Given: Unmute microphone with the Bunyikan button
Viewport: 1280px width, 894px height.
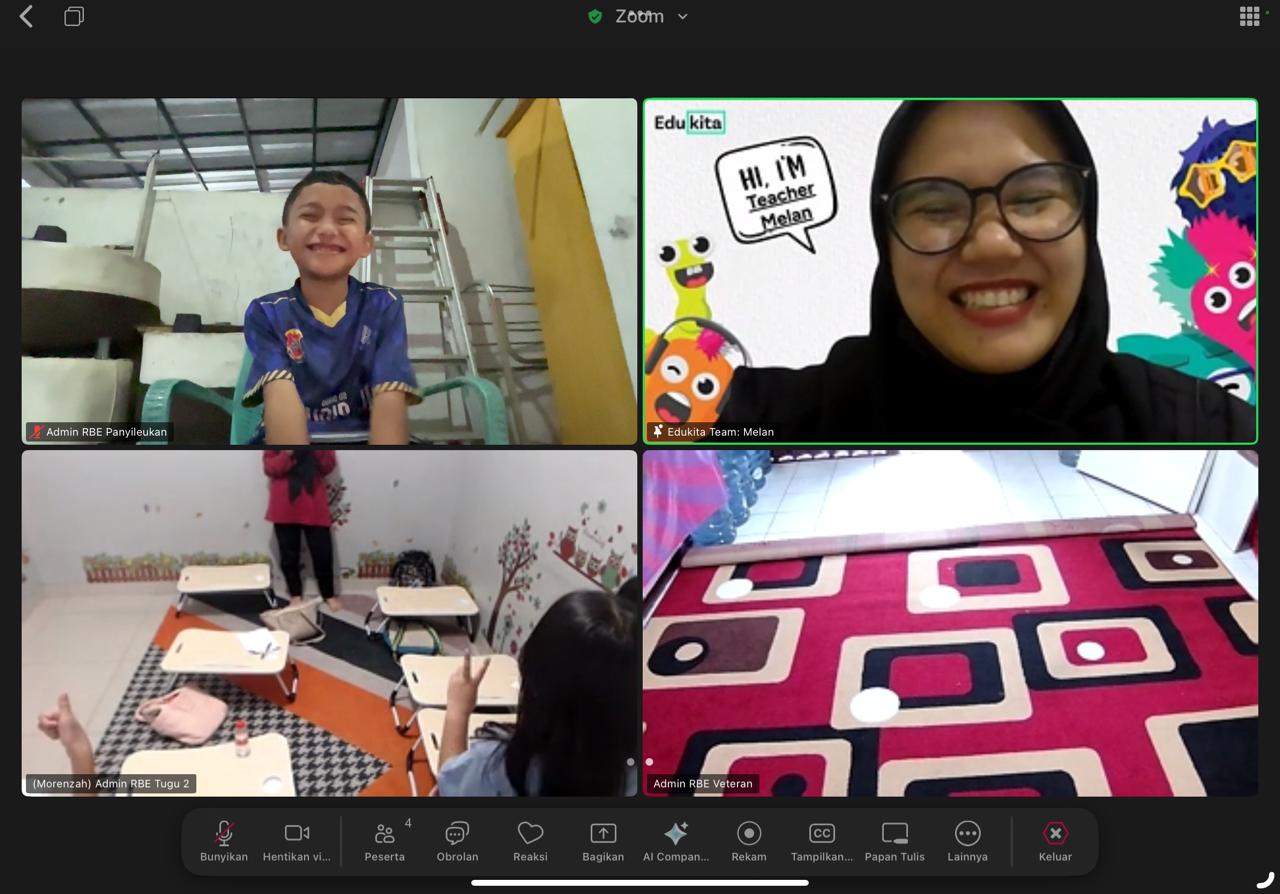Looking at the screenshot, I should pyautogui.click(x=224, y=841).
